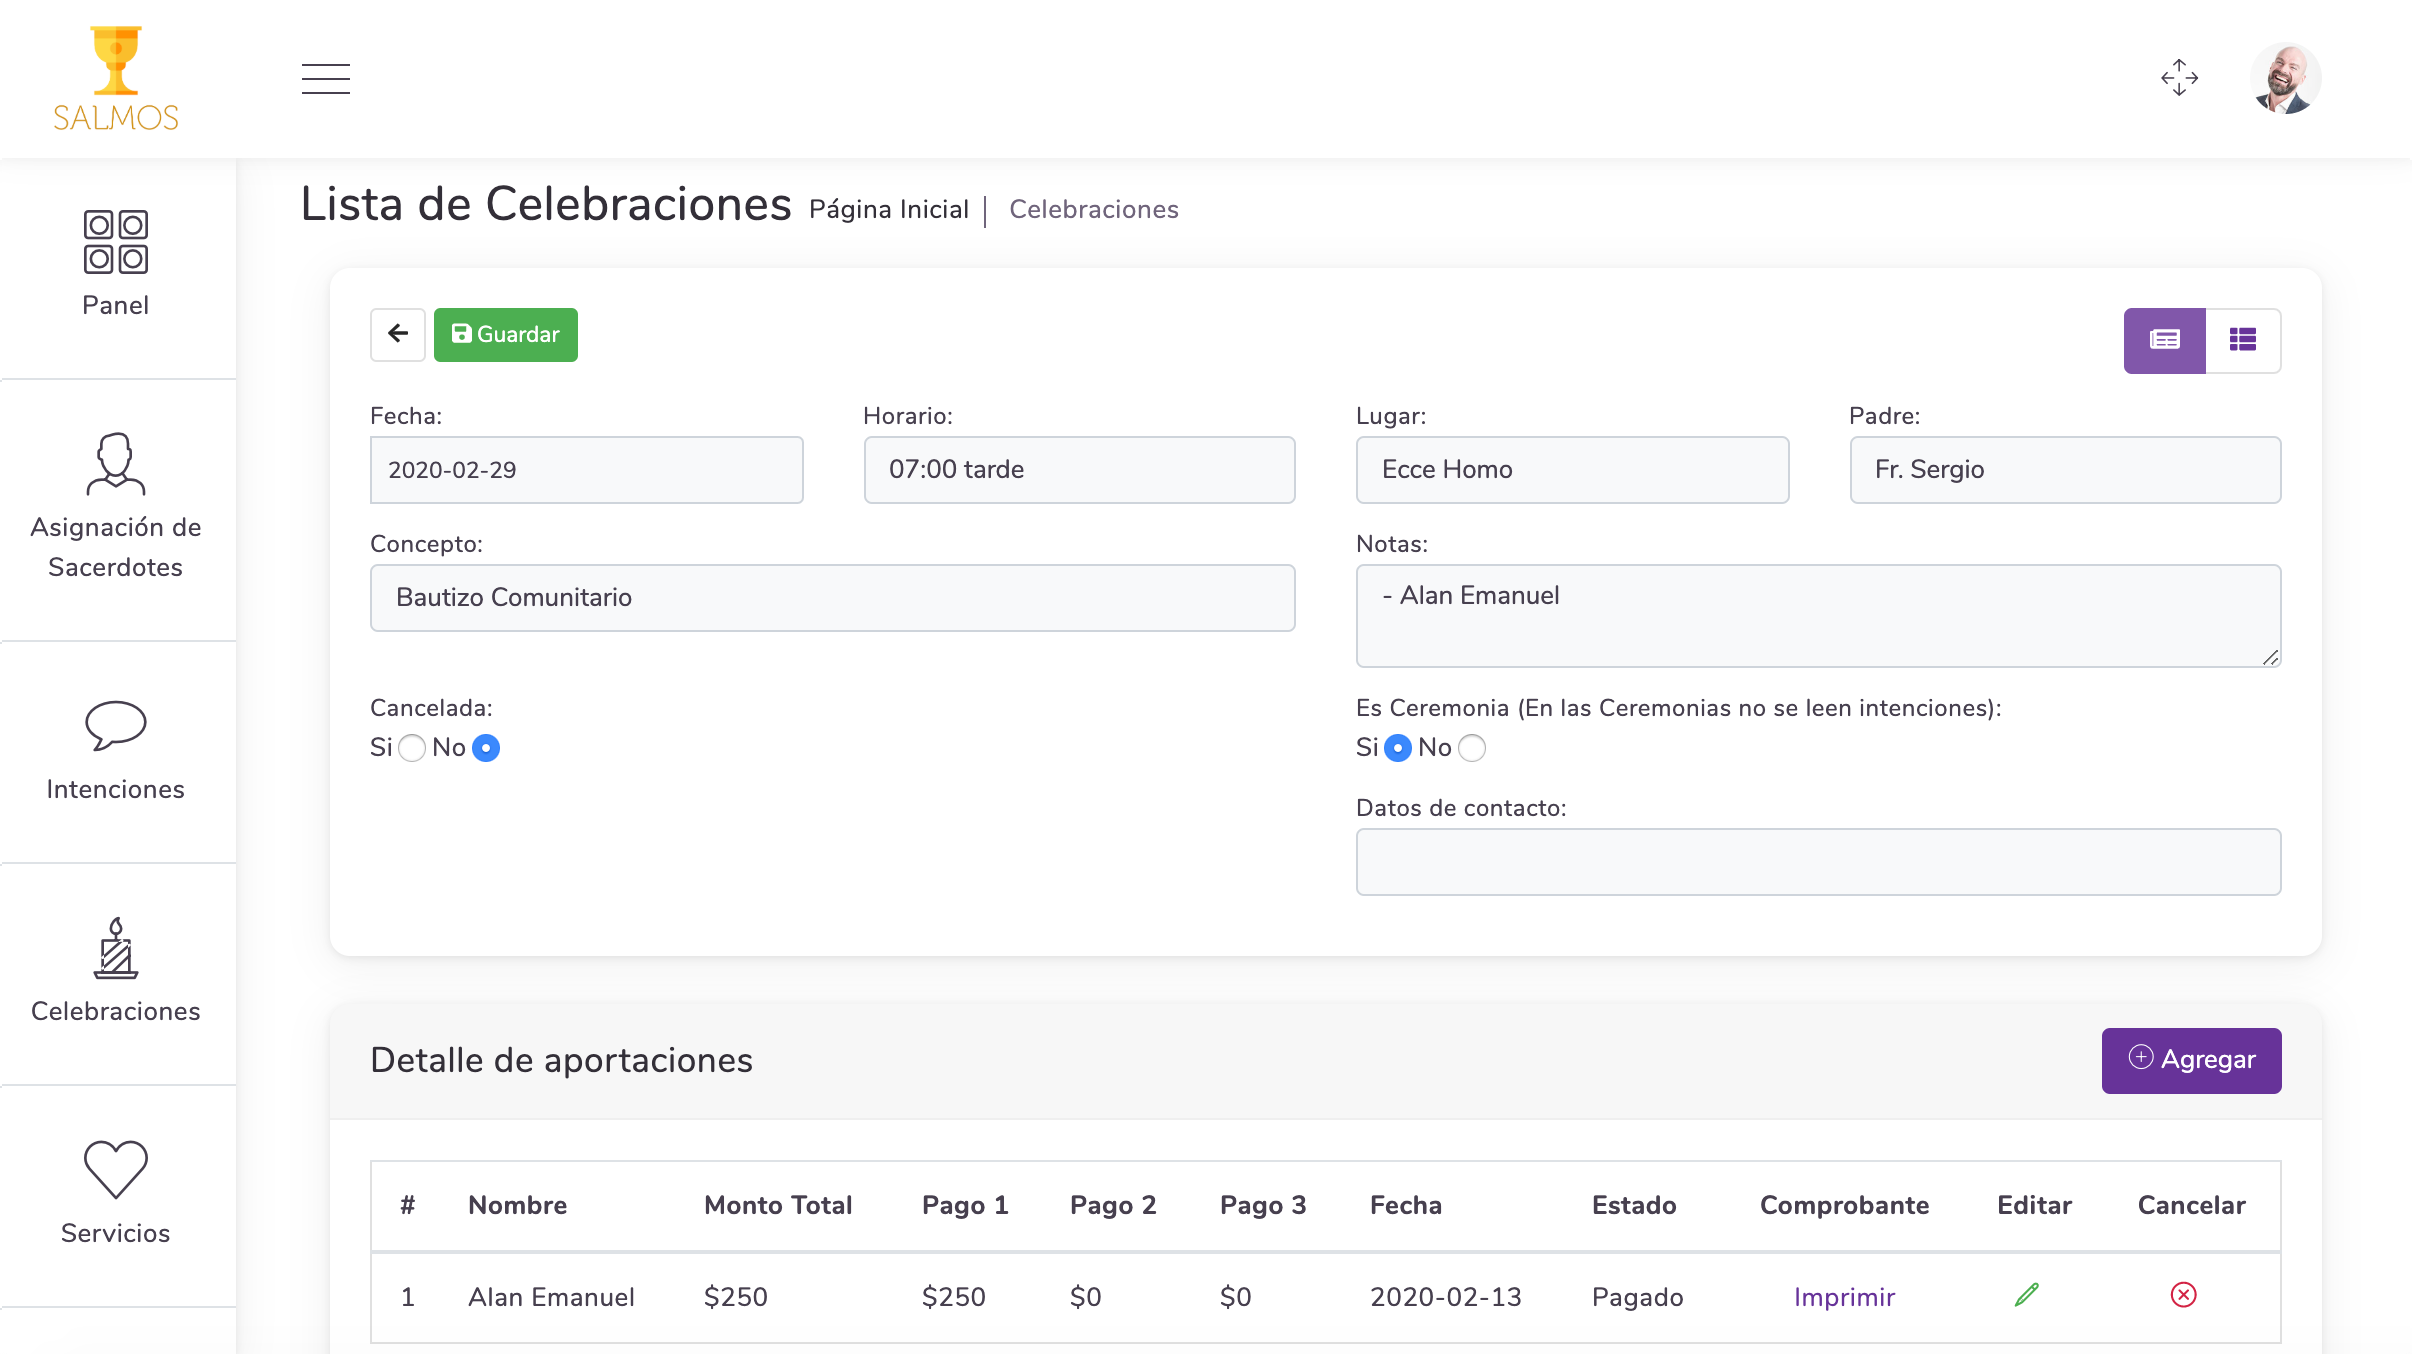Click the fullscreen arrows icon

[2179, 78]
